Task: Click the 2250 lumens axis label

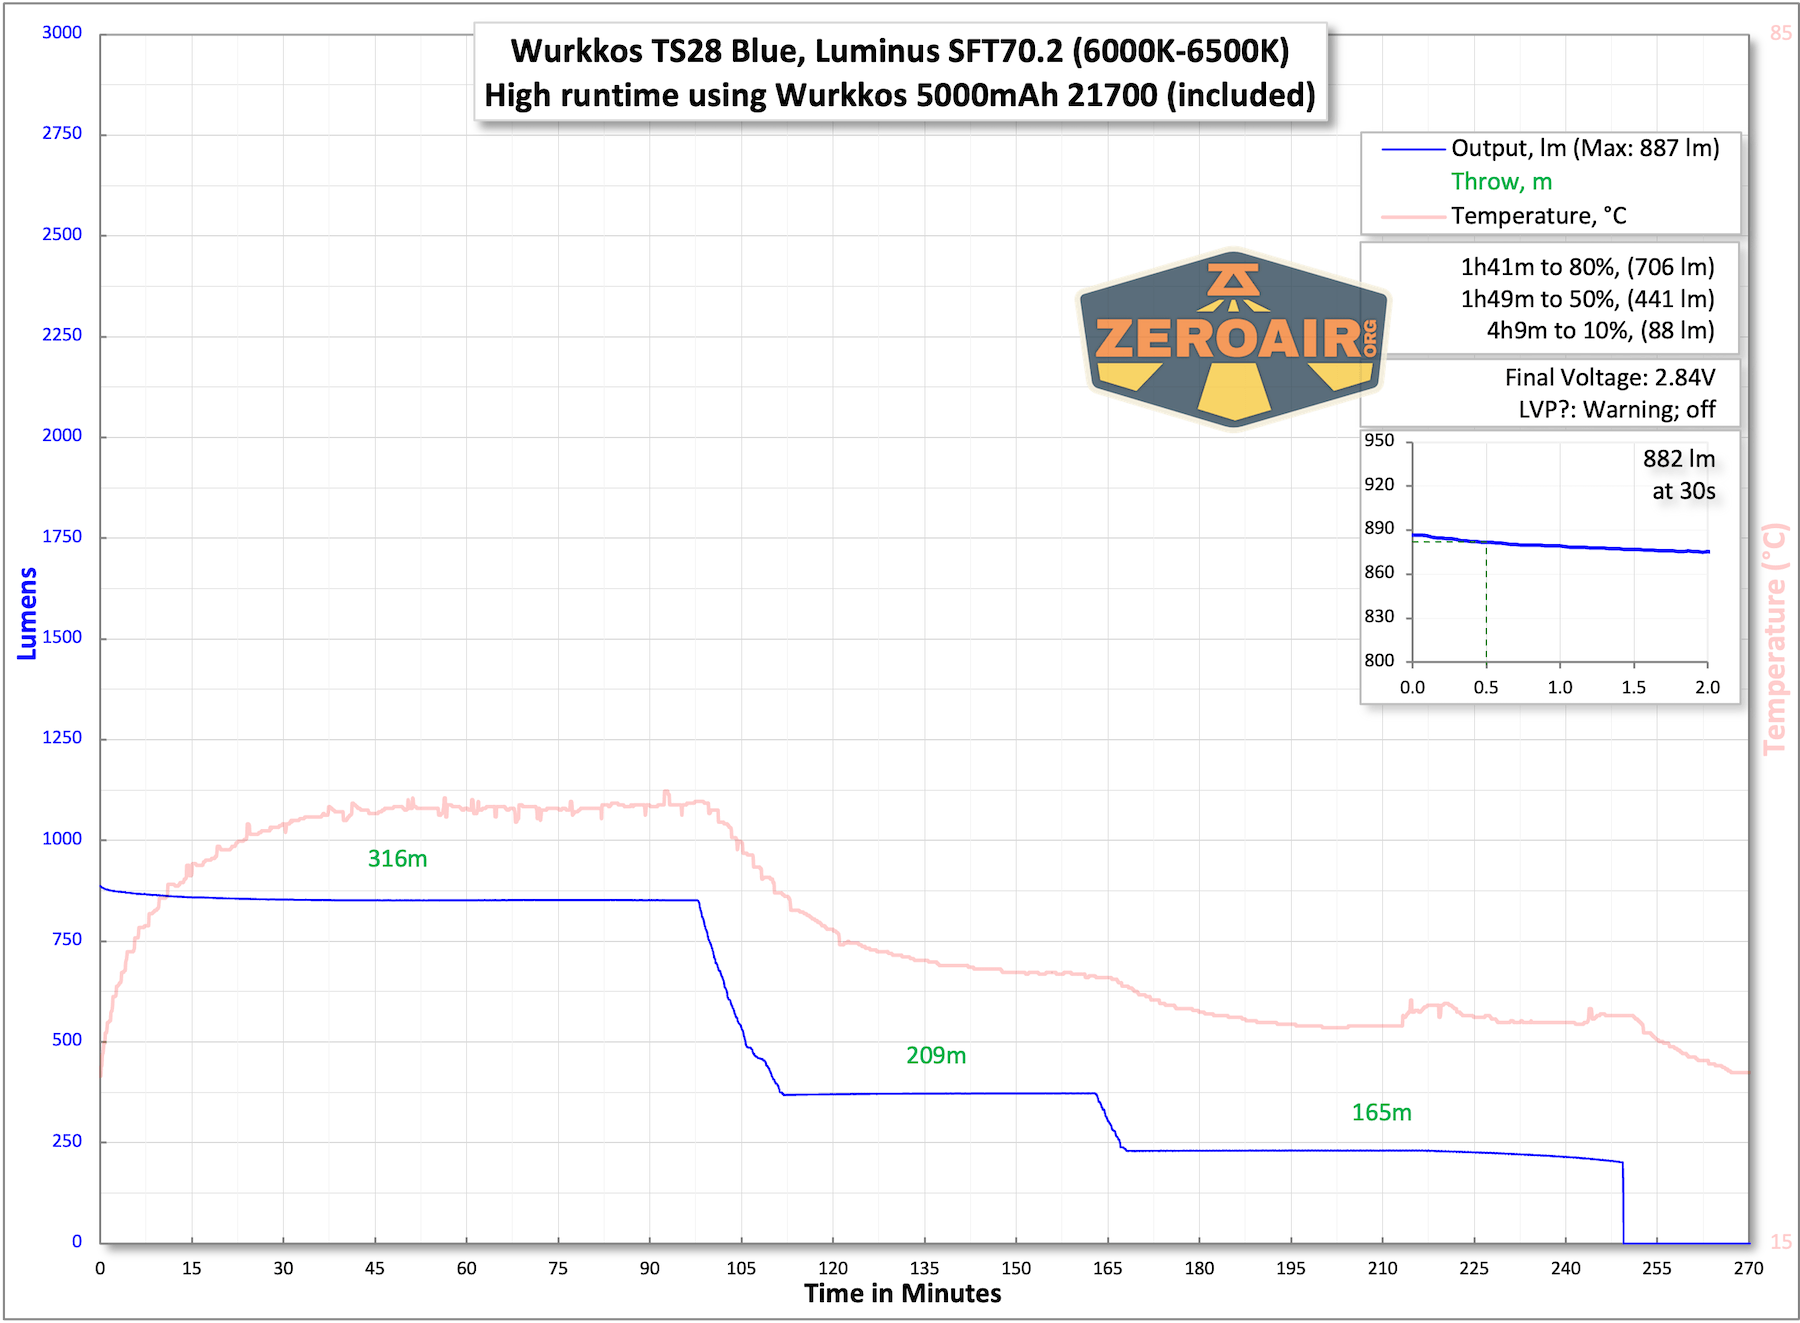Action: tap(62, 335)
